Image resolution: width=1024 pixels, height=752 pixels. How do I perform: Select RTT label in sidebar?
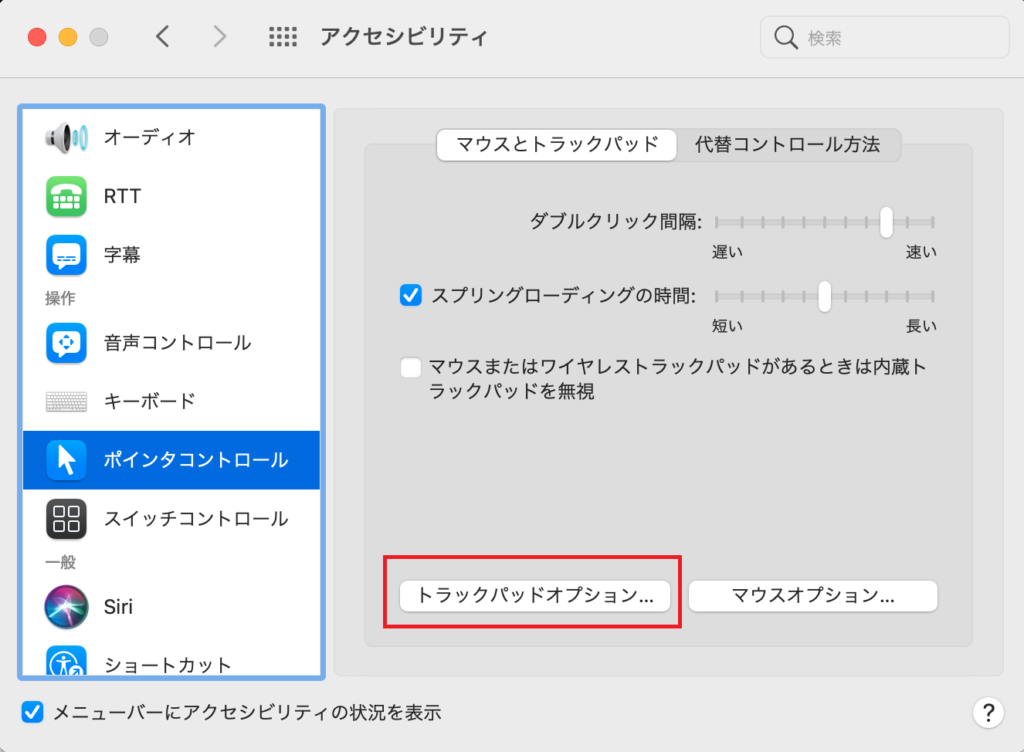pos(122,196)
